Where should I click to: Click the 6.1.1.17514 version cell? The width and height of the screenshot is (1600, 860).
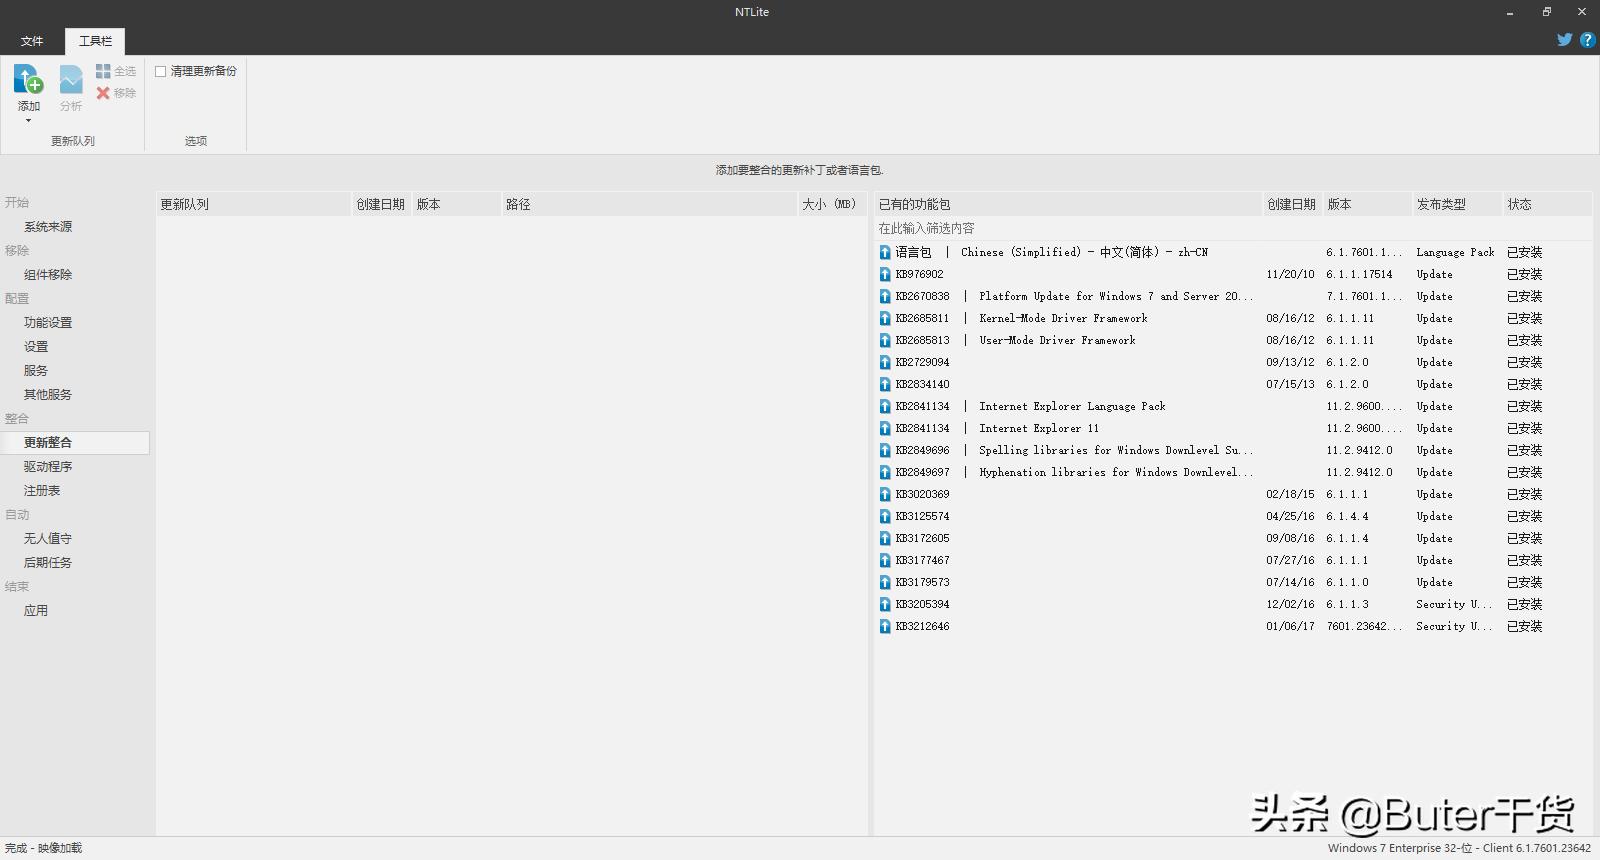pyautogui.click(x=1359, y=274)
